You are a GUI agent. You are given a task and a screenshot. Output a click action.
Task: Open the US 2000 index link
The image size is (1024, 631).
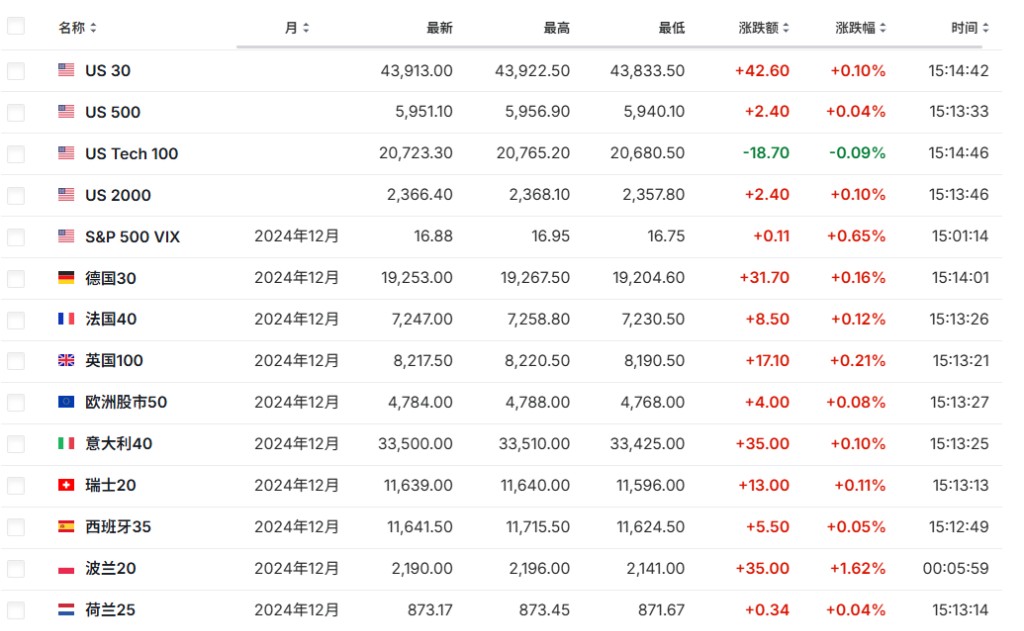coord(118,195)
